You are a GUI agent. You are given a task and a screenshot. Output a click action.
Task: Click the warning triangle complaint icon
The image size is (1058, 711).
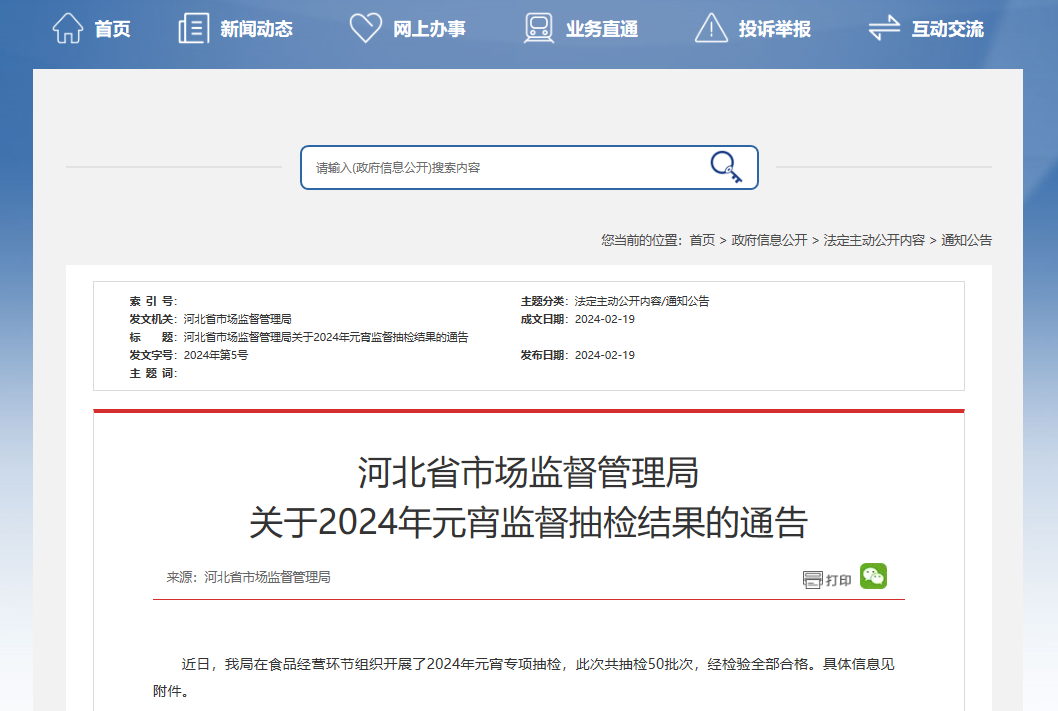click(x=711, y=28)
